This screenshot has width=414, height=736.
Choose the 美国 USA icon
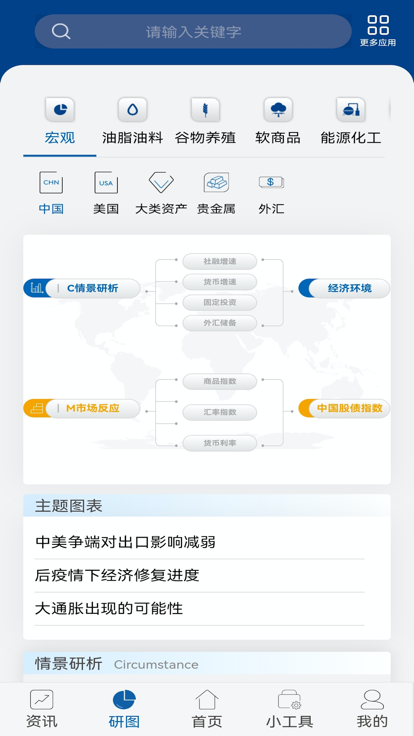coord(106,183)
